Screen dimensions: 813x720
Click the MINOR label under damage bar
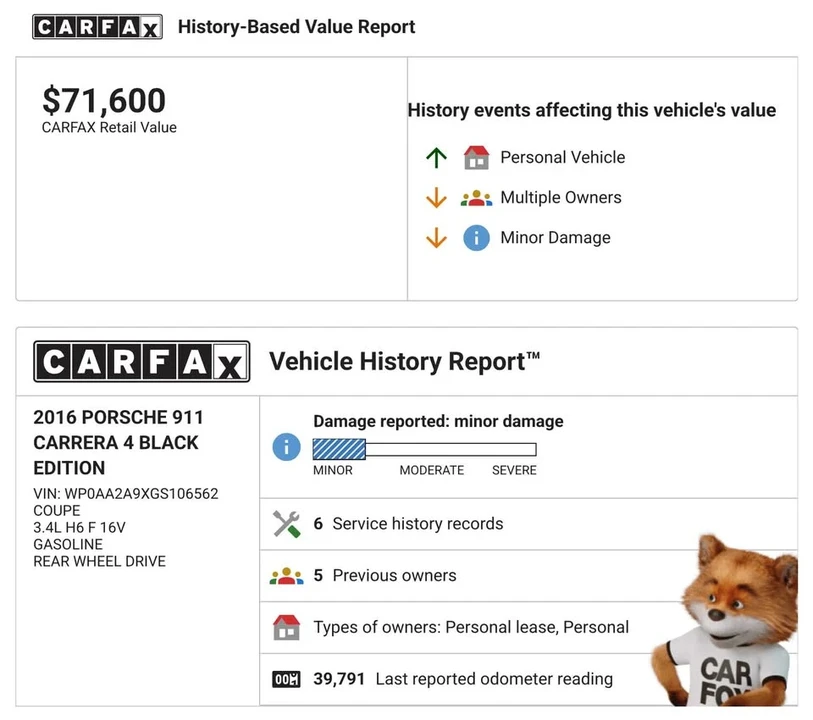(x=333, y=470)
